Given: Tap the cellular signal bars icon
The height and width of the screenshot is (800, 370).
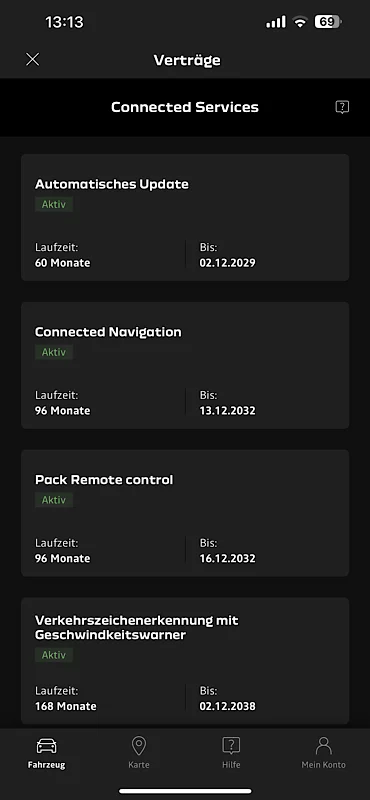Looking at the screenshot, I should pyautogui.click(x=276, y=22).
